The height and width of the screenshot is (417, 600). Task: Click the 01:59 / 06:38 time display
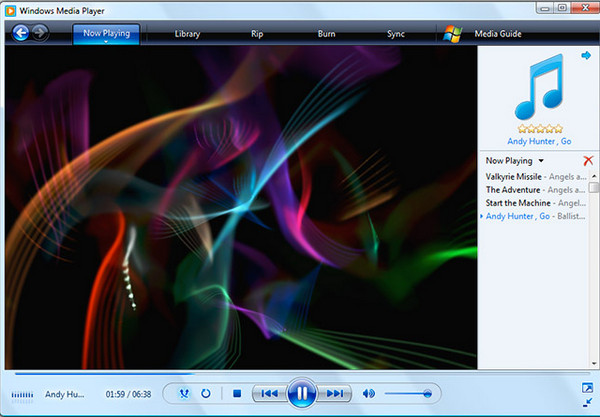pyautogui.click(x=128, y=394)
